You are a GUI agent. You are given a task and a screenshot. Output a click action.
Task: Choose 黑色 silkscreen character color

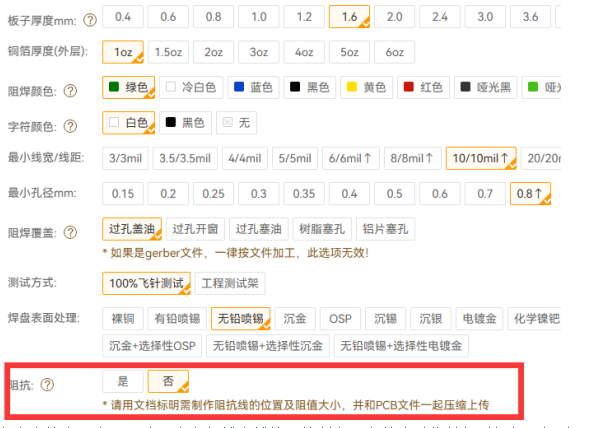[184, 123]
